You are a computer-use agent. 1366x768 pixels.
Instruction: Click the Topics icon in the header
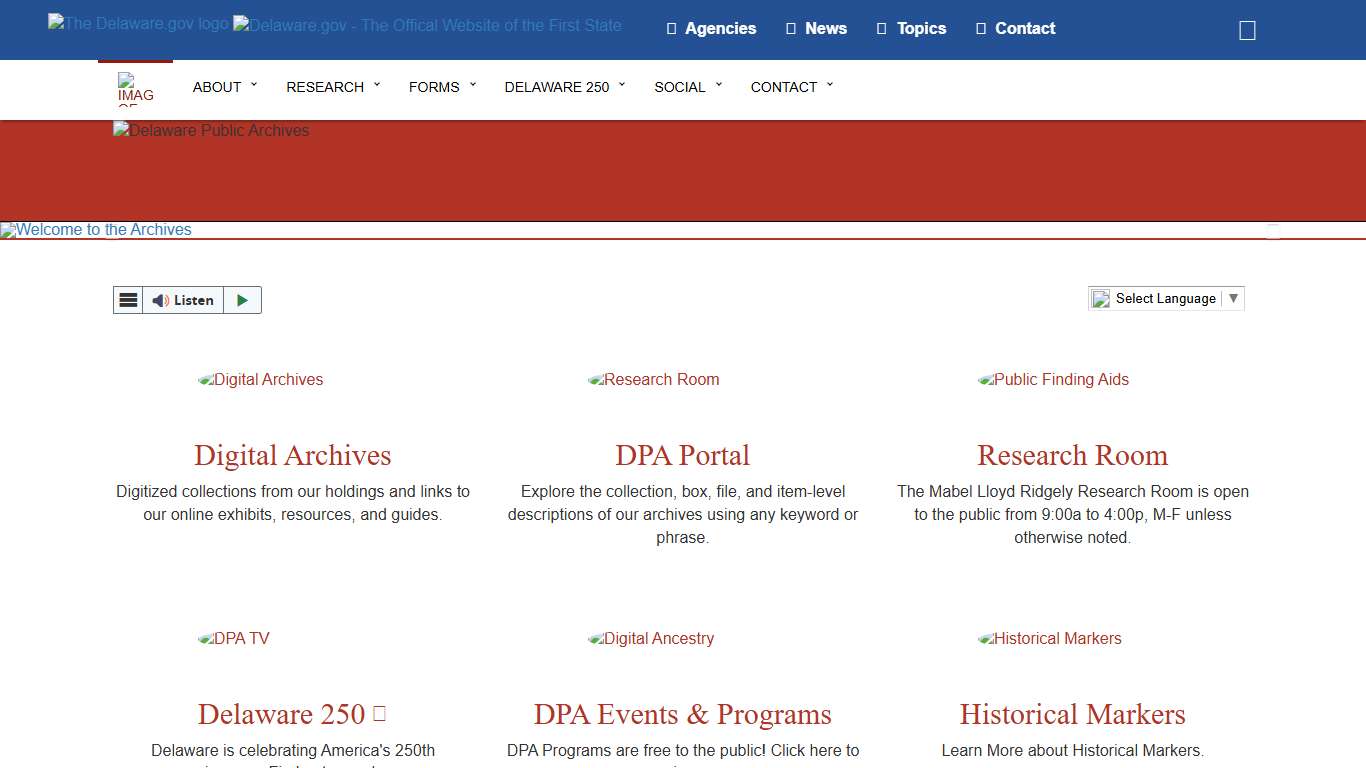coord(884,29)
